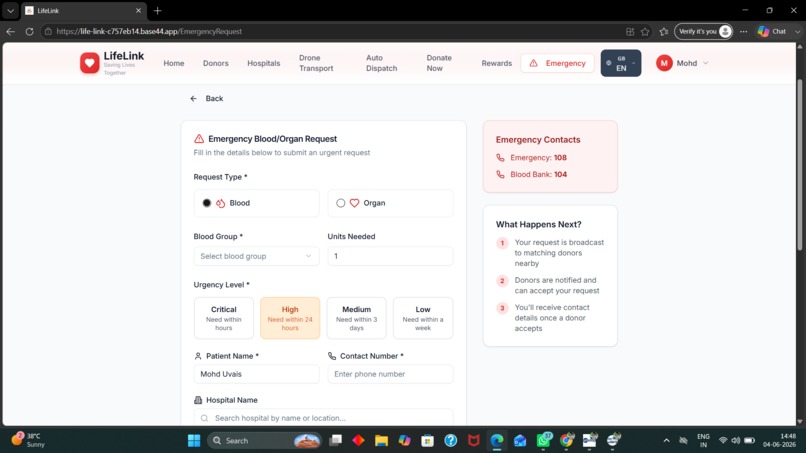Select the LifeLink browser tab
This screenshot has height=453, width=806.
[84, 10]
